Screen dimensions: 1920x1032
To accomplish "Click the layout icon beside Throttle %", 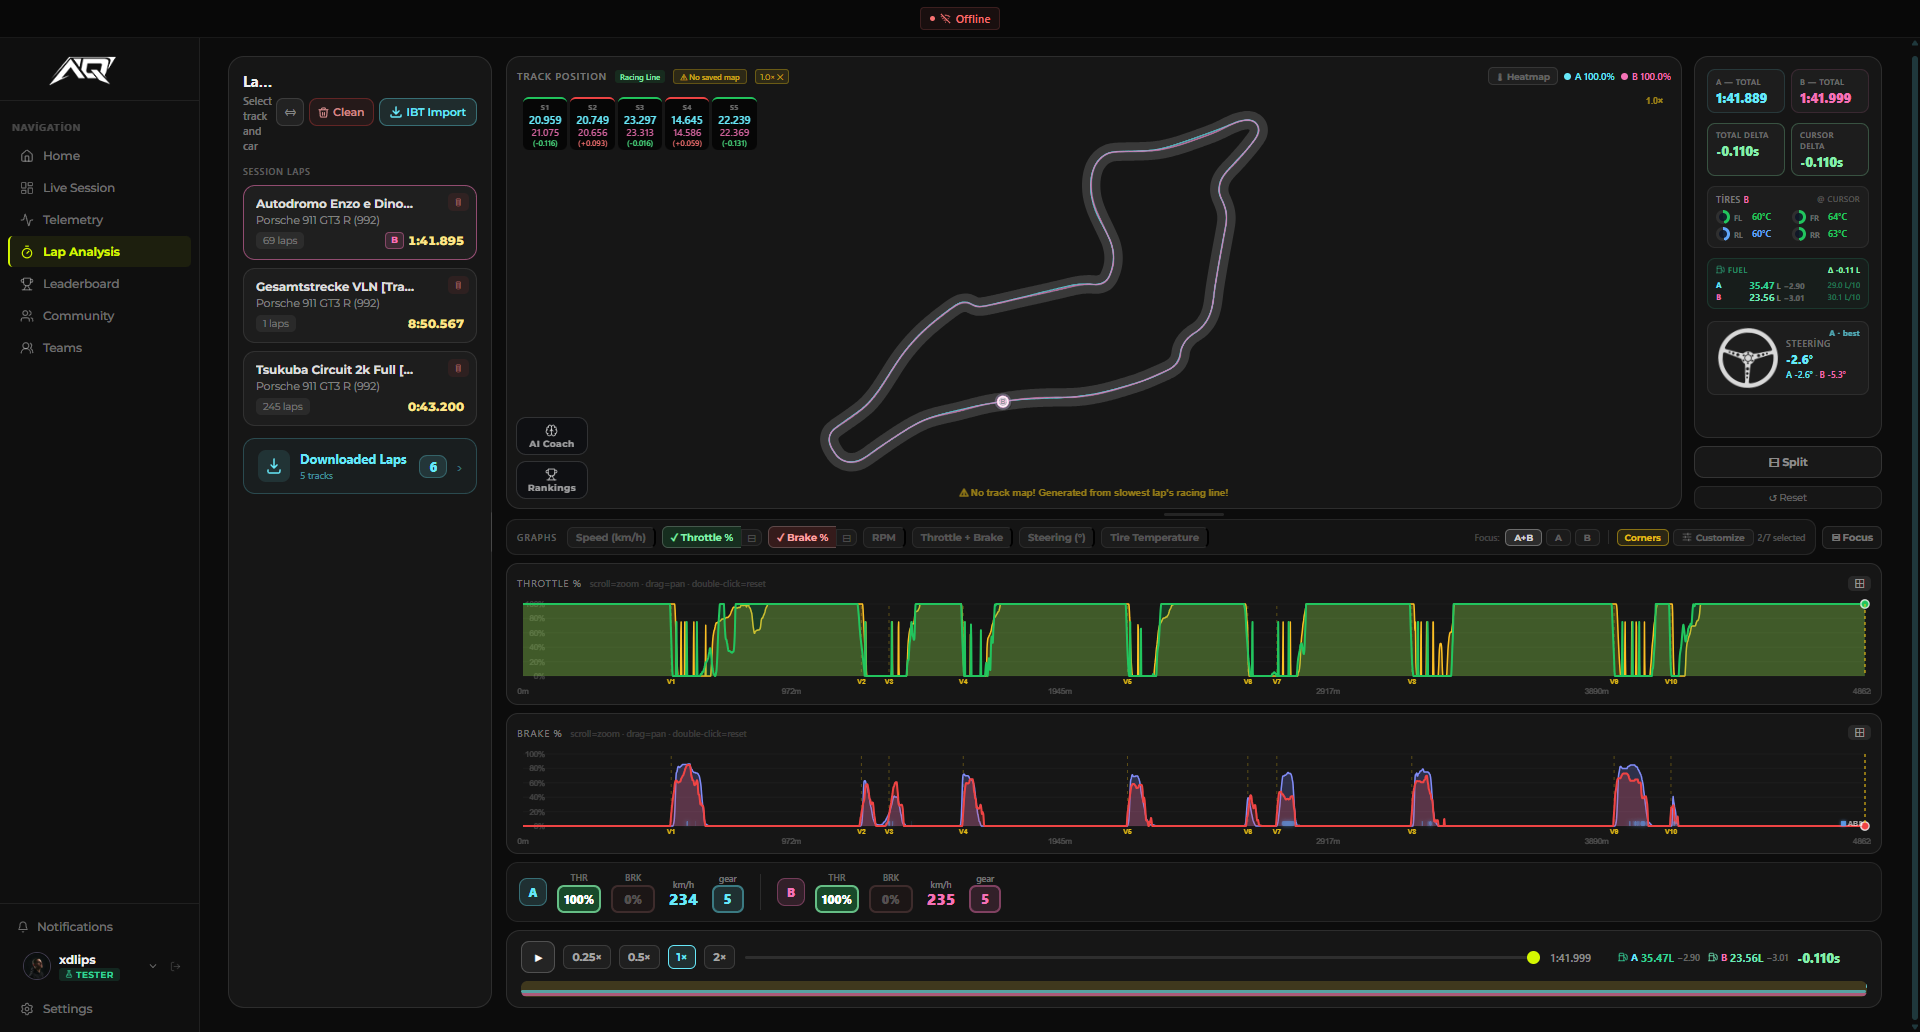I will click(752, 538).
